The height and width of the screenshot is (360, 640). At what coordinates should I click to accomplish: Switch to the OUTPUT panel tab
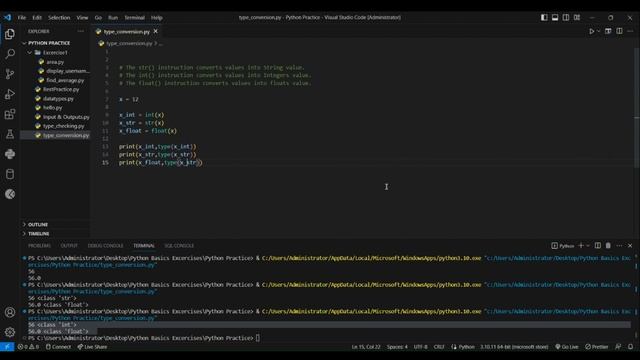(x=69, y=246)
